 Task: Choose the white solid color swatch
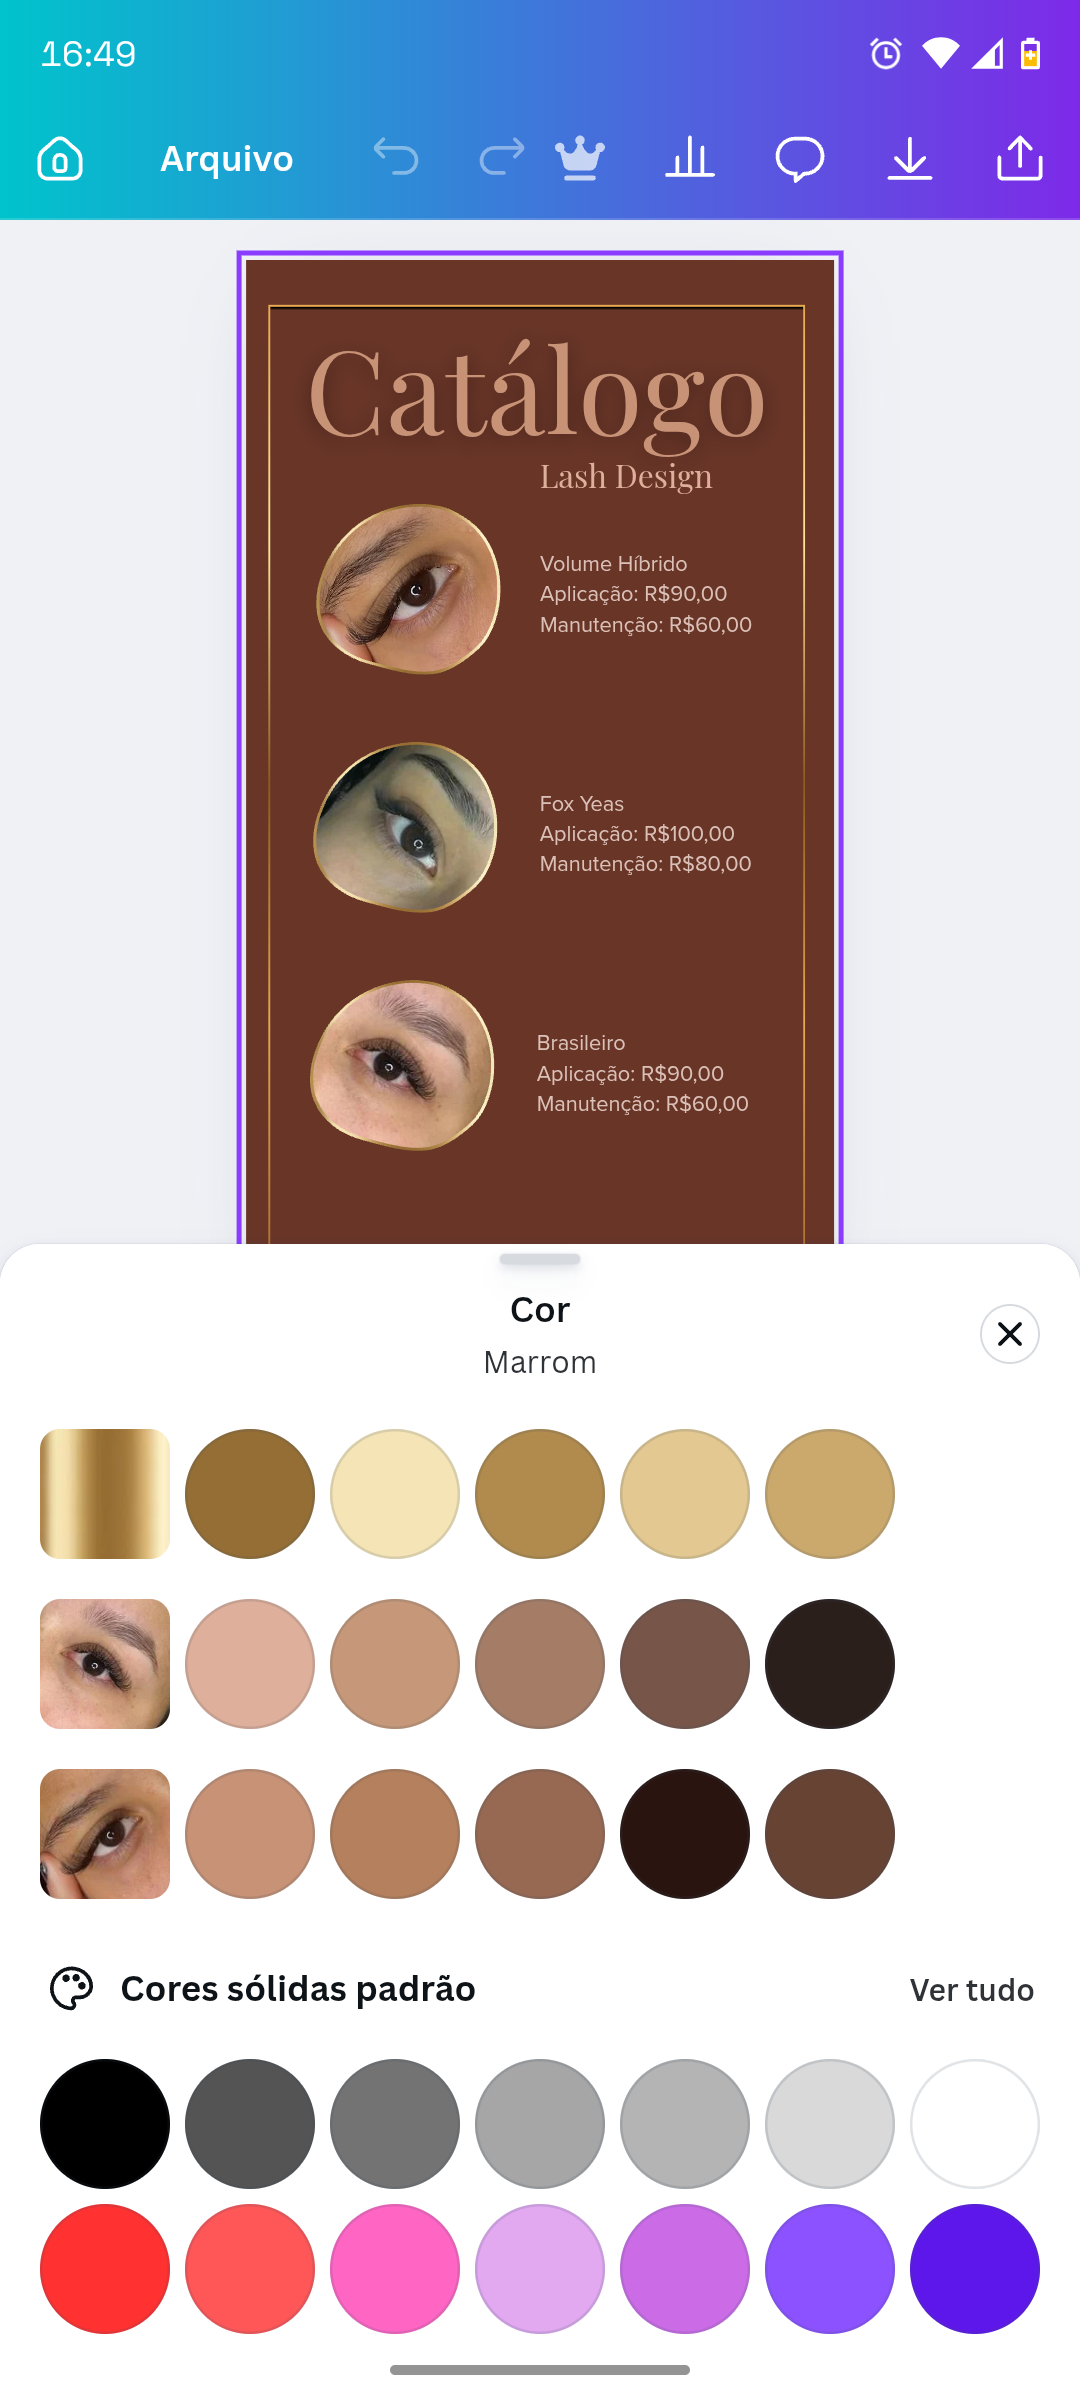975,2124
